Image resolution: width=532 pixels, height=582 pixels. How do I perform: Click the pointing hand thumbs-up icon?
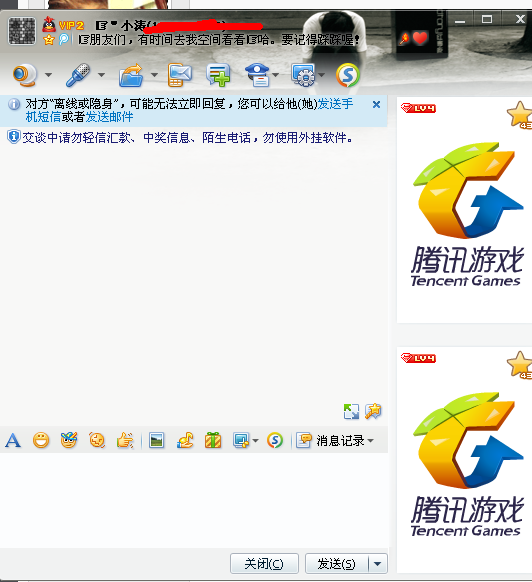click(125, 441)
